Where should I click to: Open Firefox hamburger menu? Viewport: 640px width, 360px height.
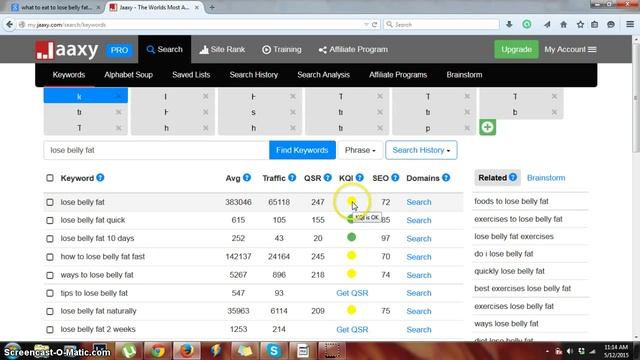click(630, 24)
